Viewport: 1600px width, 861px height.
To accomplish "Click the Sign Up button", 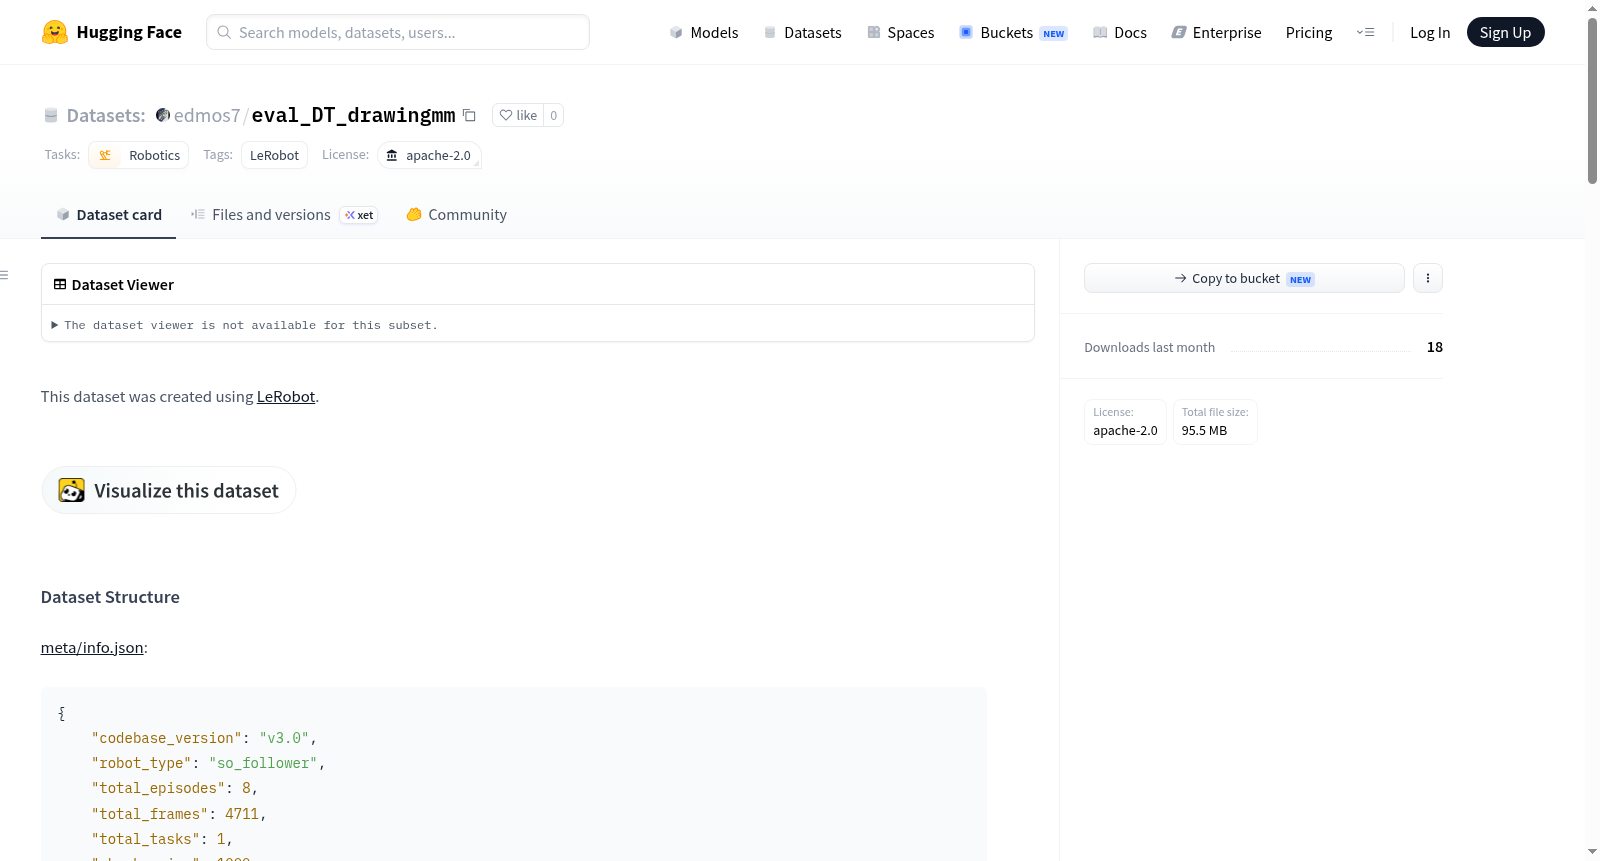I will (1505, 32).
